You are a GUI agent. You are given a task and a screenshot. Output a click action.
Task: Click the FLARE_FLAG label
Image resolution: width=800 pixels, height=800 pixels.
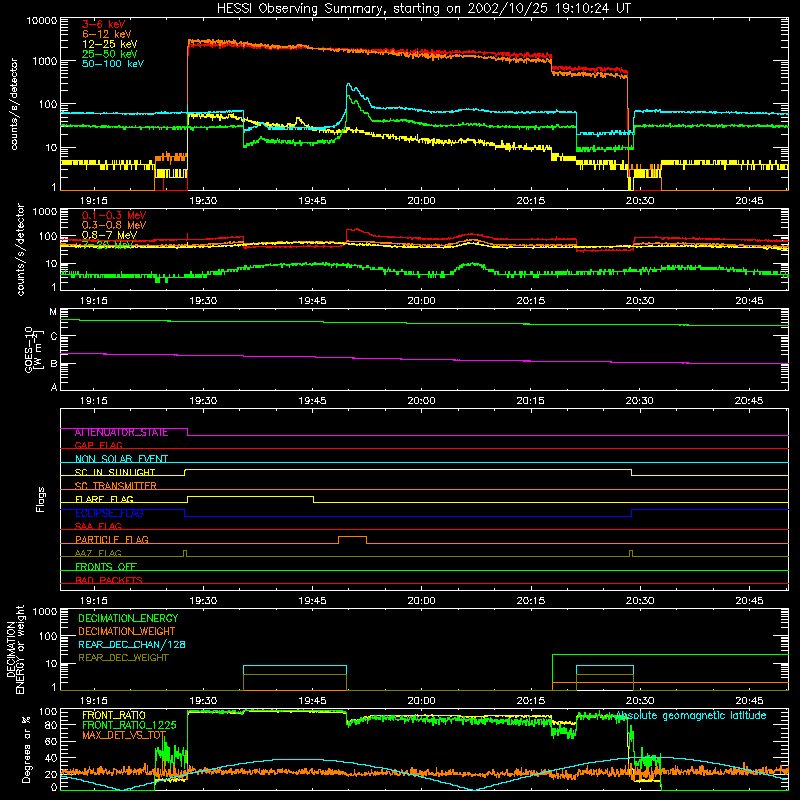click(x=104, y=499)
